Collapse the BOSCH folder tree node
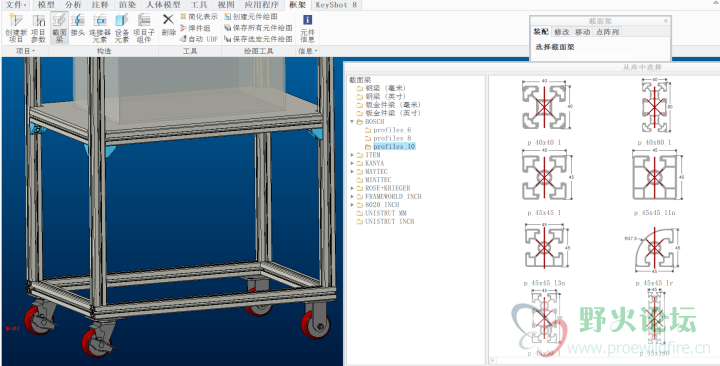 tap(352, 122)
